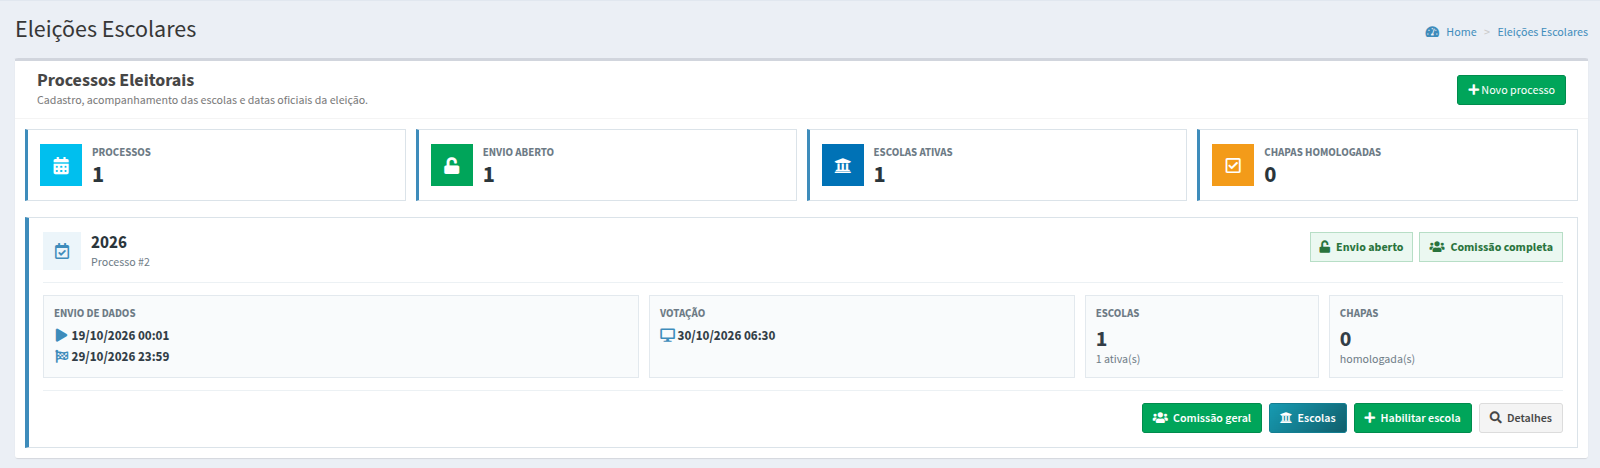Screen dimensions: 1600x468
Task: Click the PROCESSOS stat label
Action: coord(121,152)
